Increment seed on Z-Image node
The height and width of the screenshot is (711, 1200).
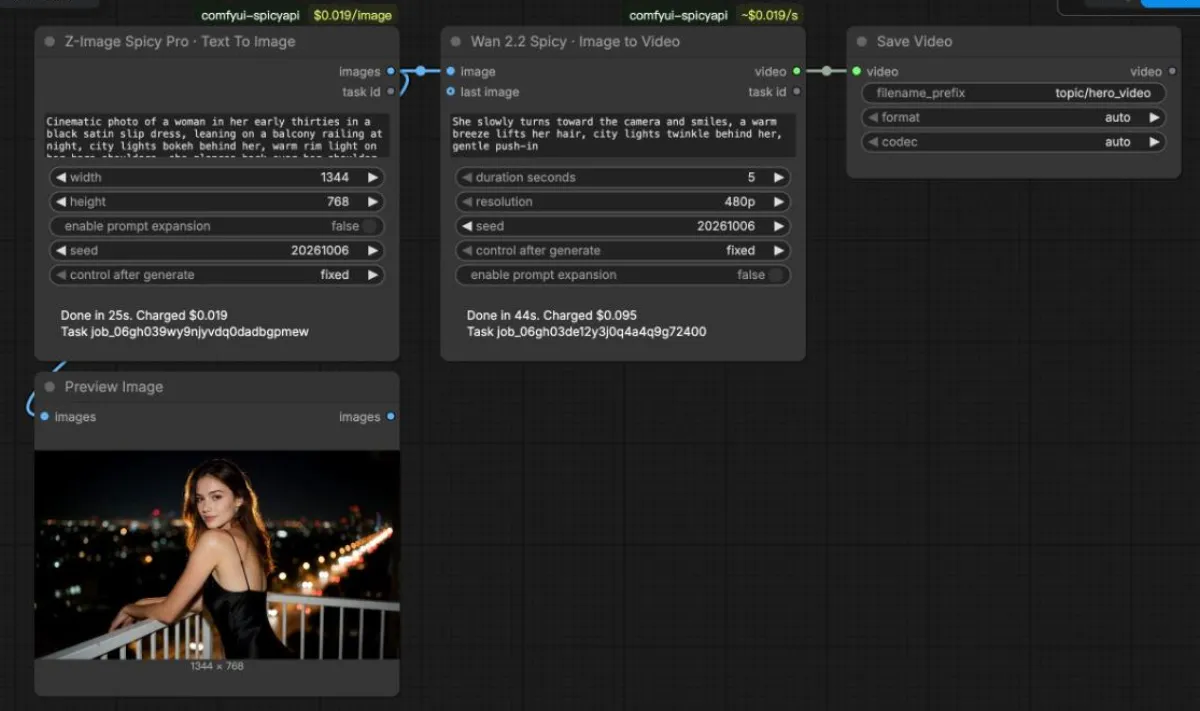coord(373,250)
